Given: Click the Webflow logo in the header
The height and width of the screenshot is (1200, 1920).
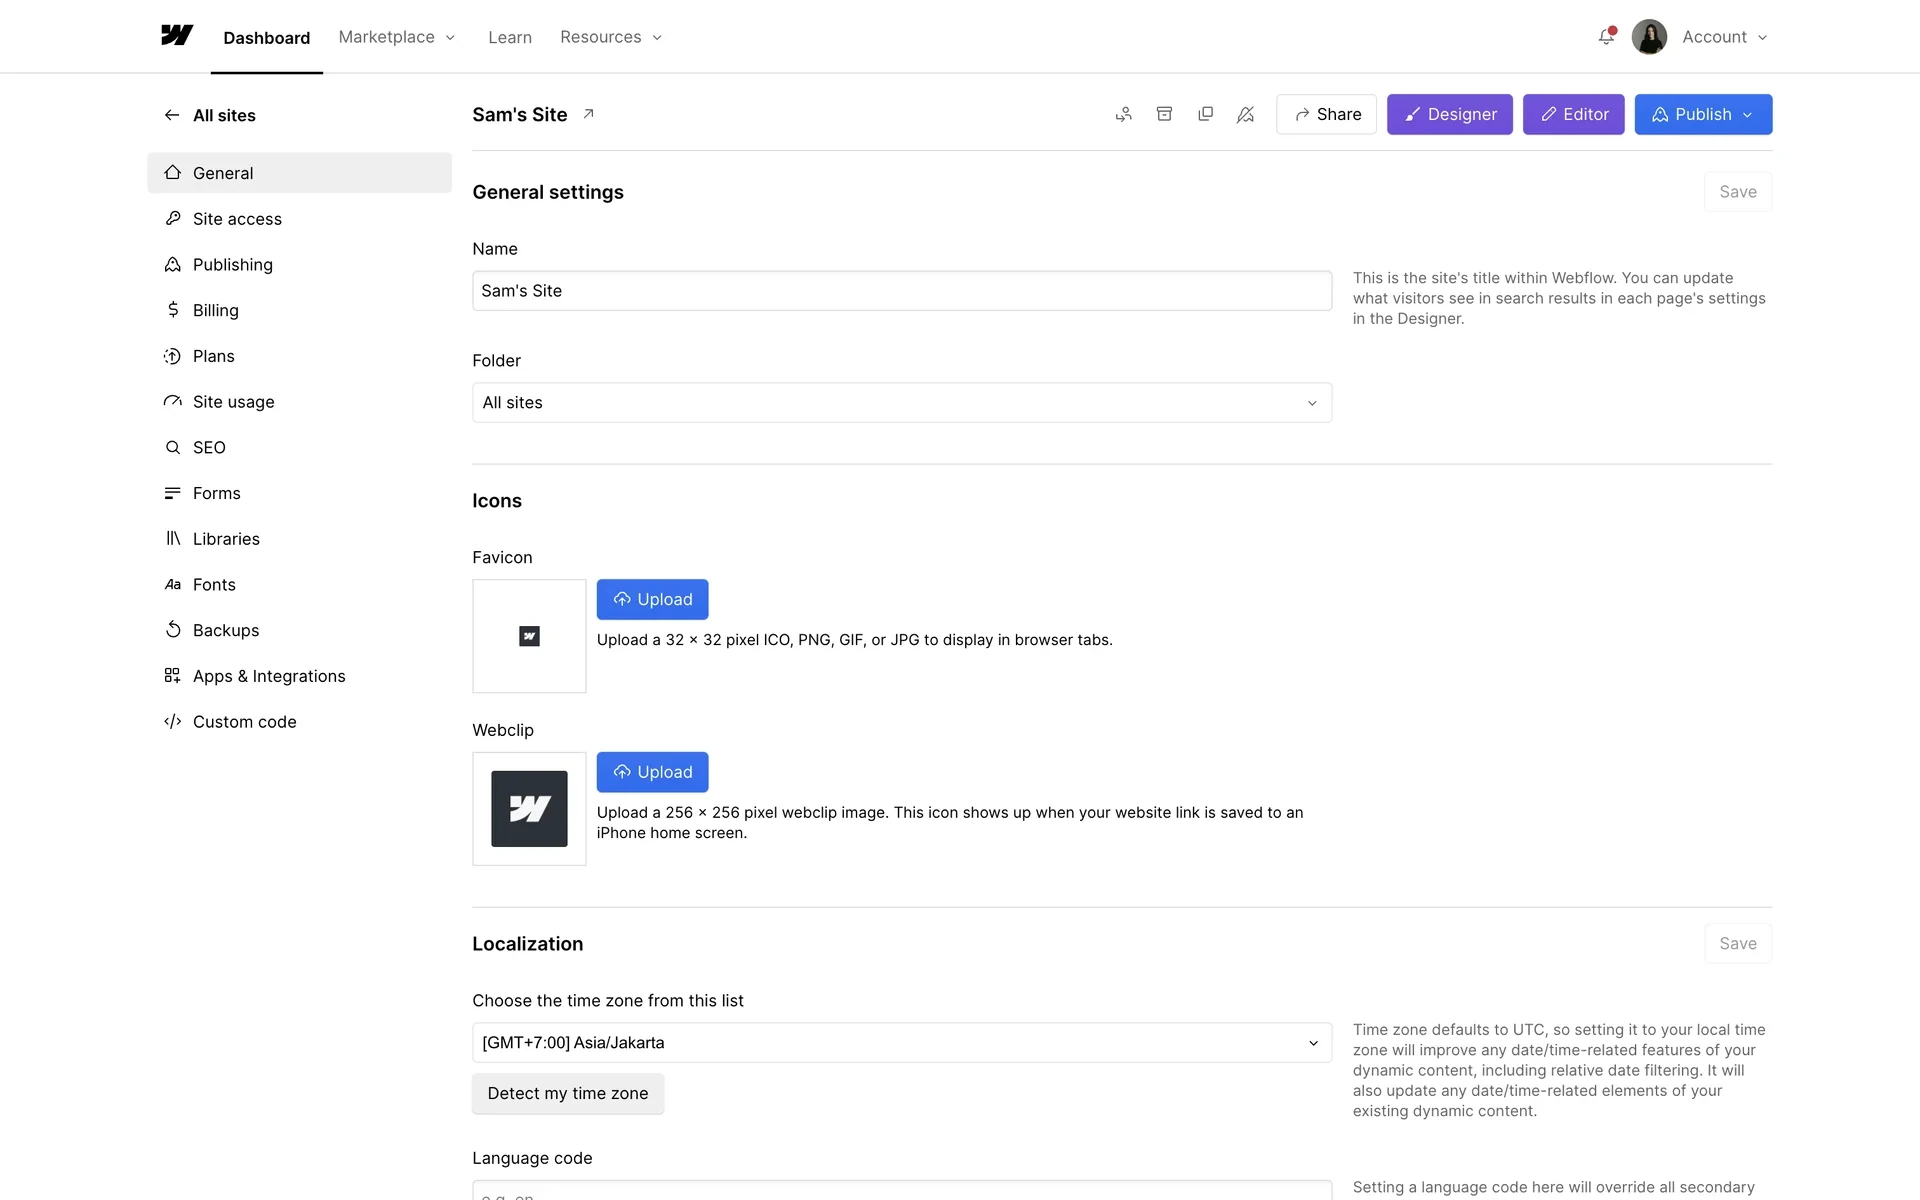Looking at the screenshot, I should click(177, 36).
